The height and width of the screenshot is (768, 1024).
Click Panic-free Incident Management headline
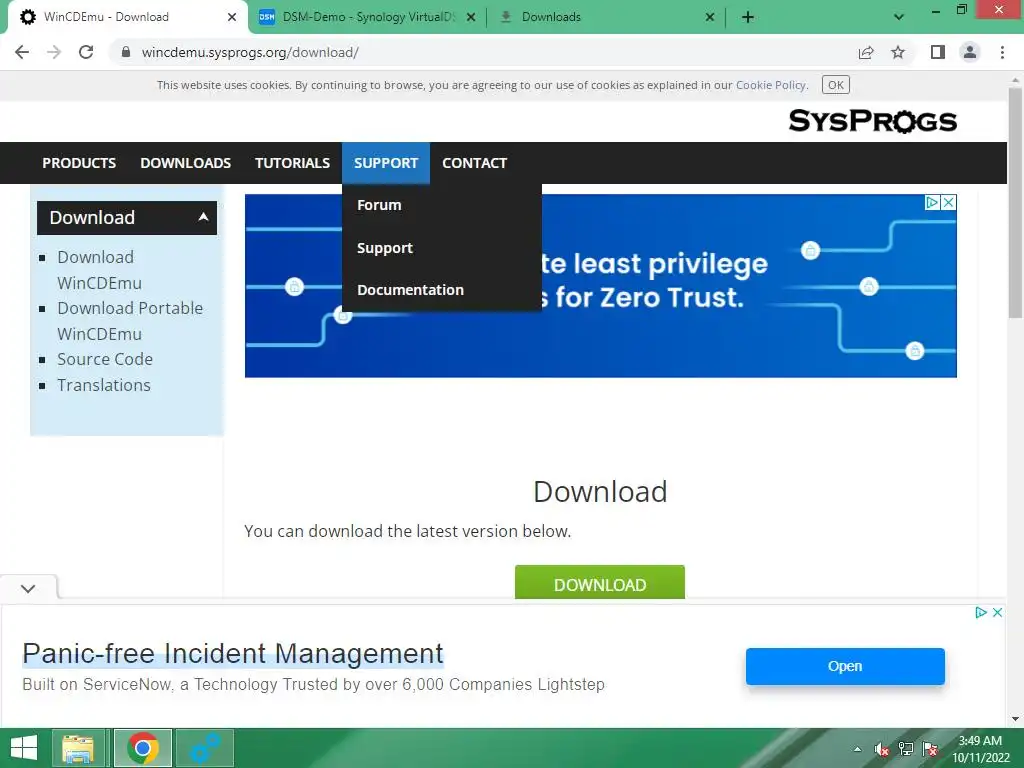(233, 654)
